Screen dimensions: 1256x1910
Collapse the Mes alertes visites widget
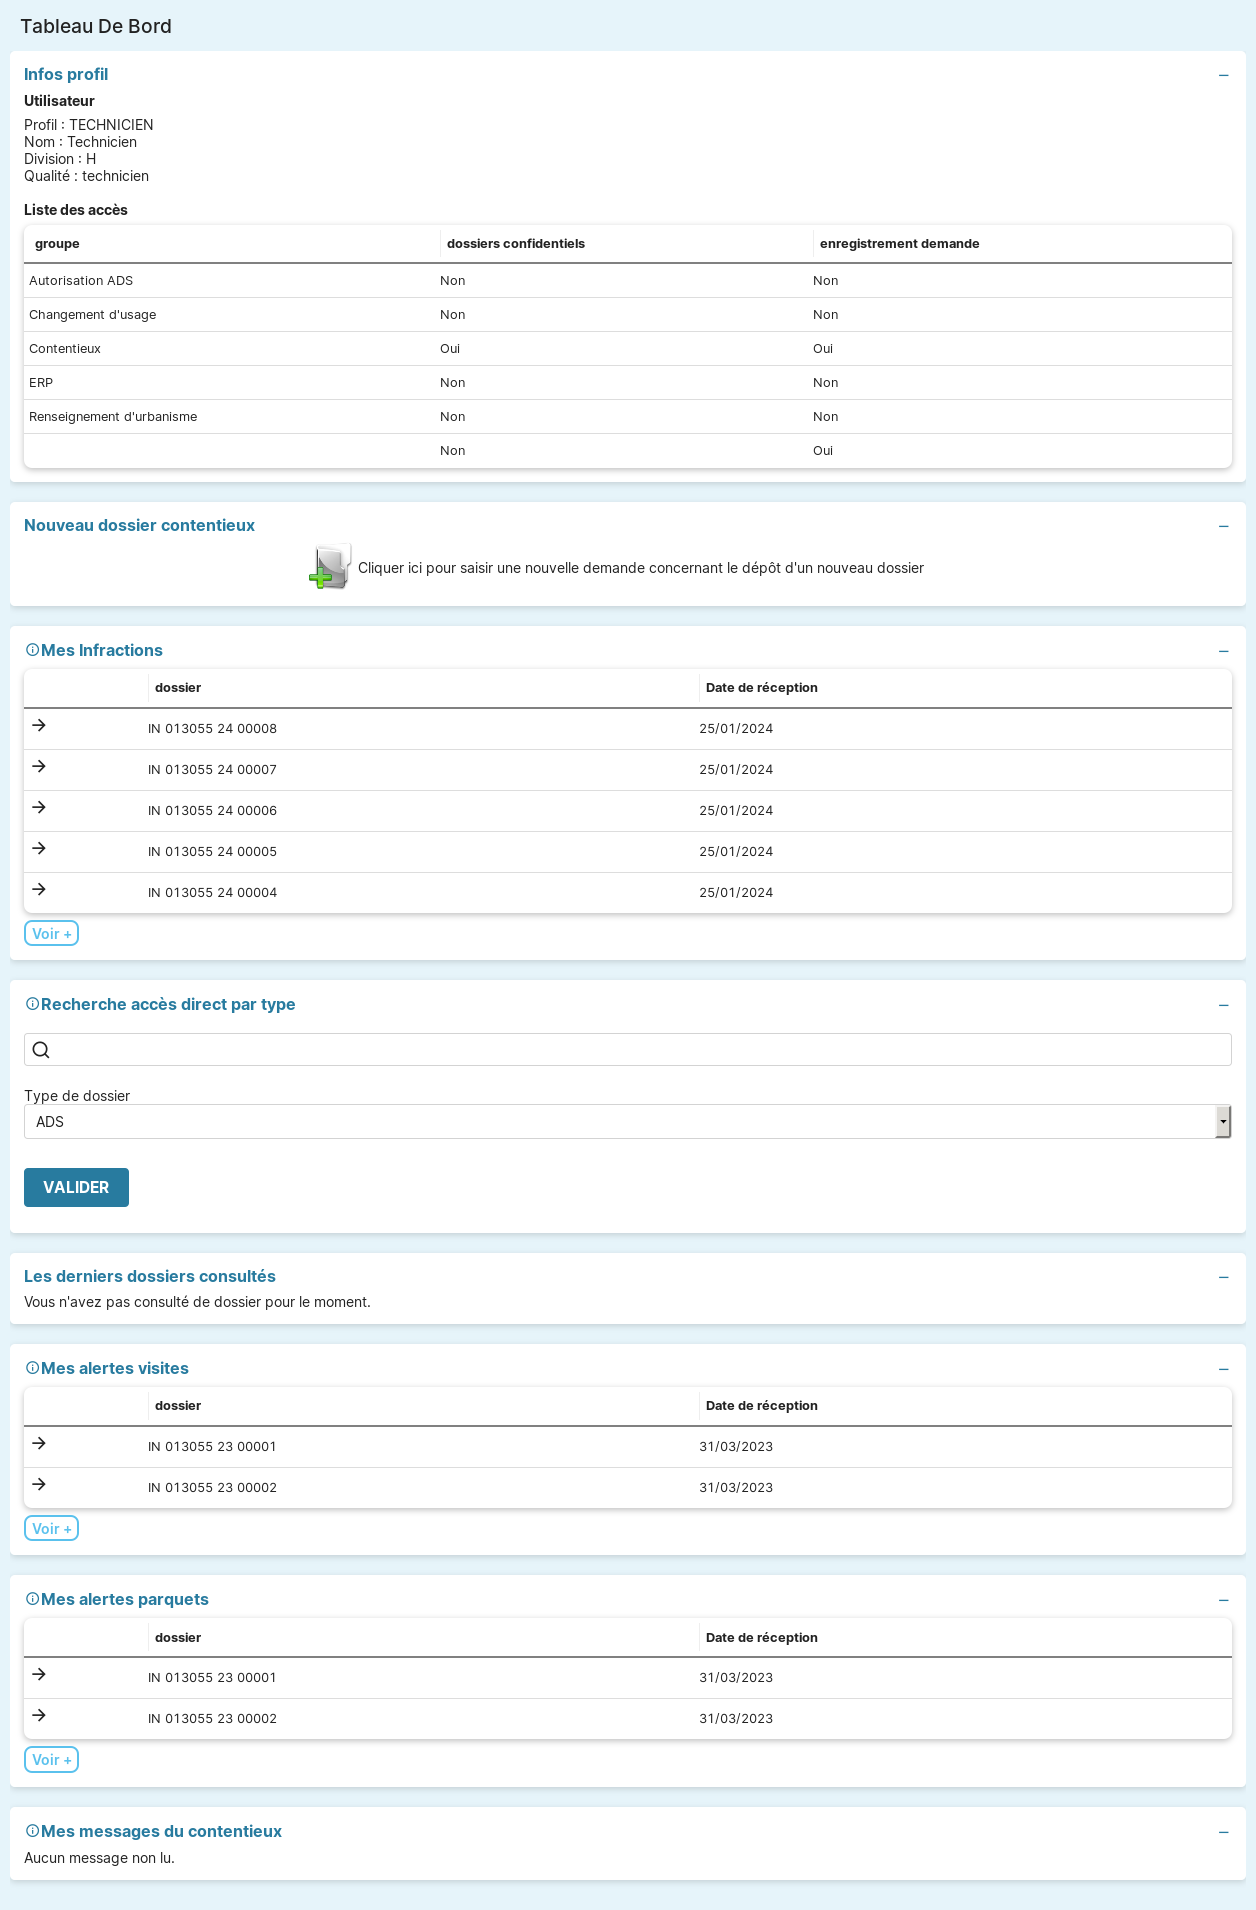pyautogui.click(x=1223, y=1370)
